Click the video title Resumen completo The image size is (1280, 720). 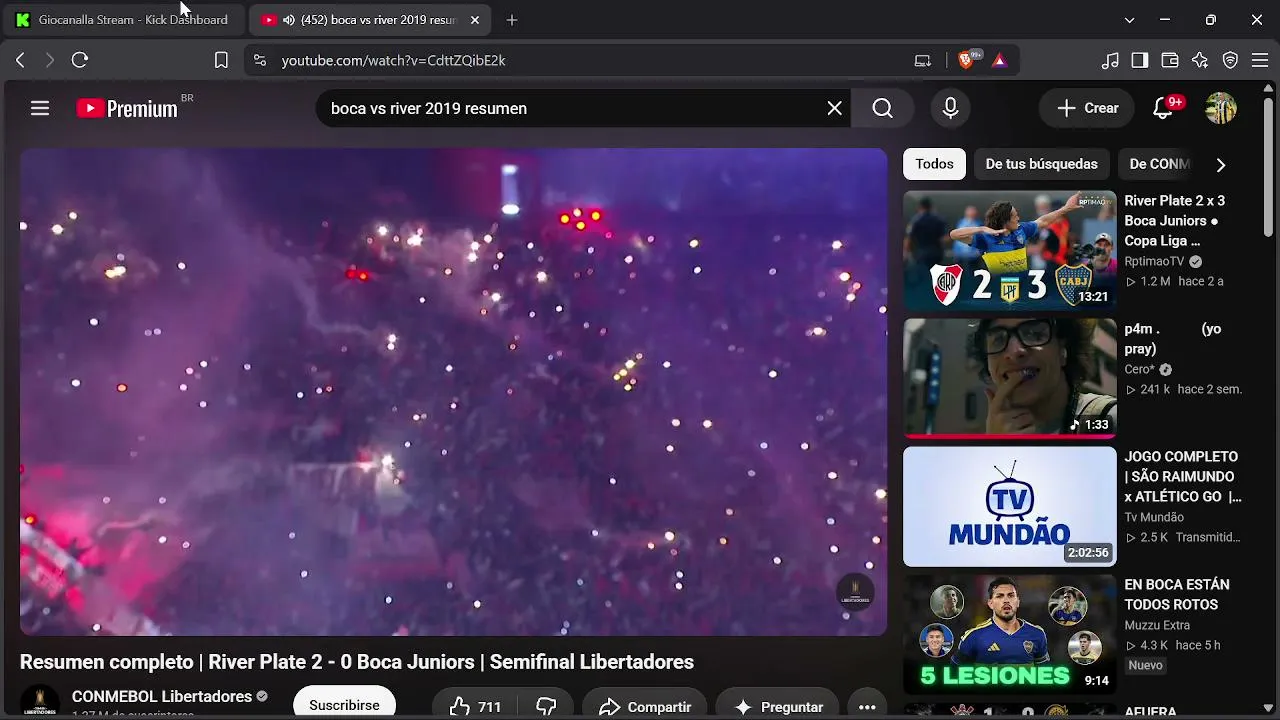357,662
